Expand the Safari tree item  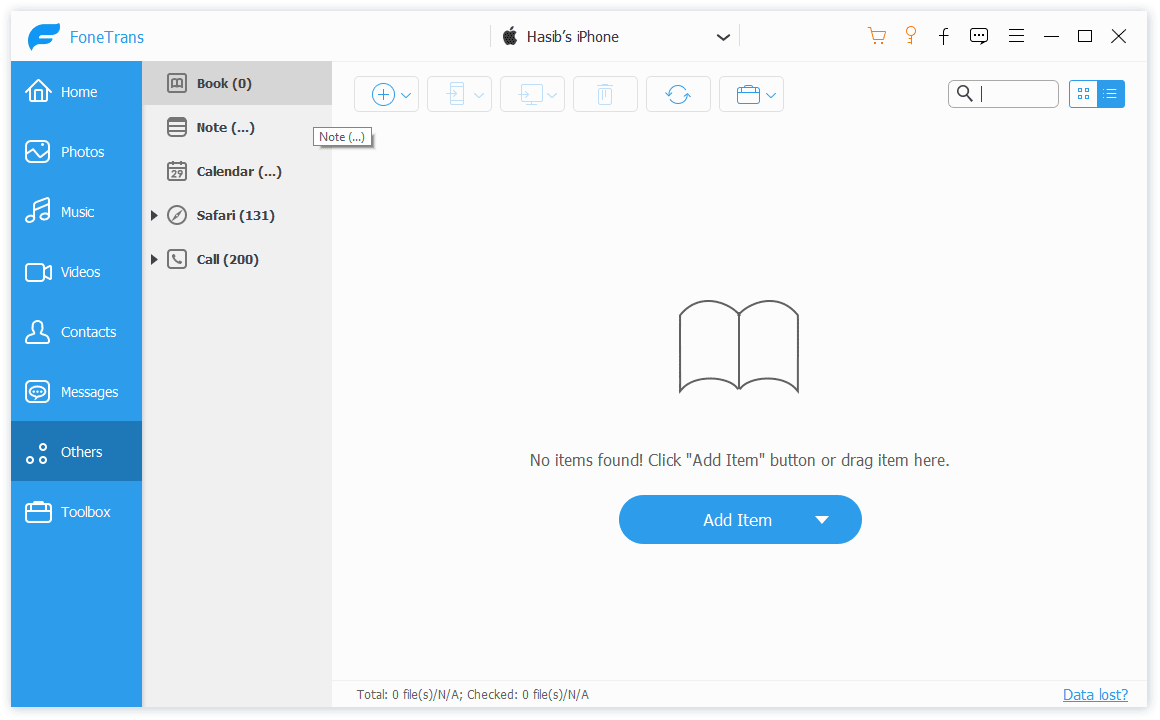(154, 214)
